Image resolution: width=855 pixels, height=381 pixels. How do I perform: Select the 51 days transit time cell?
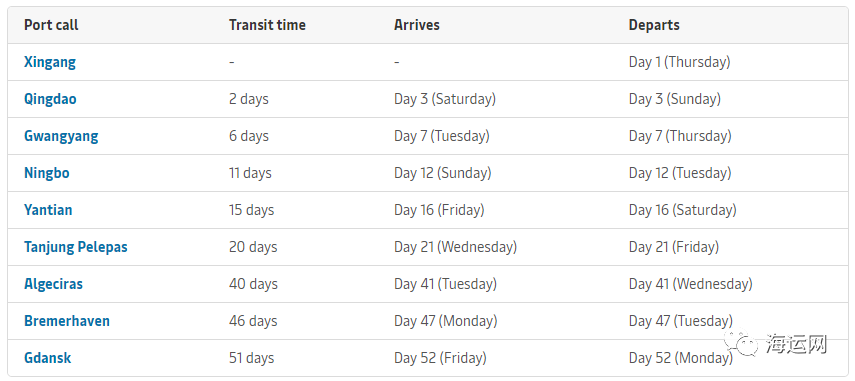coord(251,358)
